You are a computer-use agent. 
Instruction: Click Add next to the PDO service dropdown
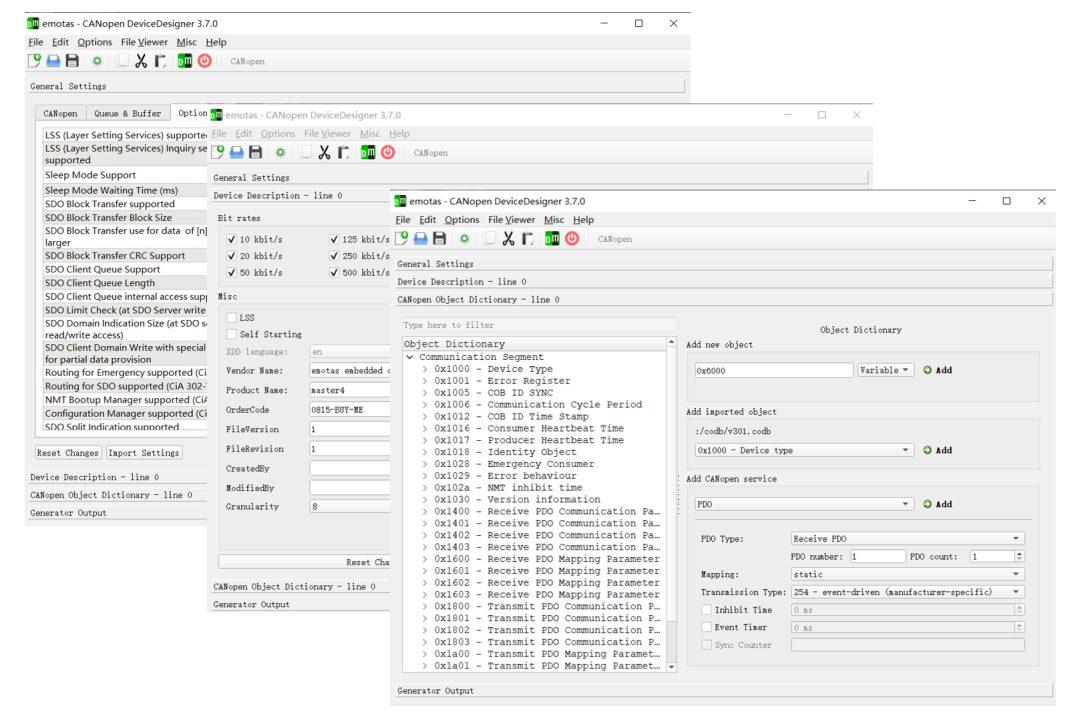pos(937,504)
